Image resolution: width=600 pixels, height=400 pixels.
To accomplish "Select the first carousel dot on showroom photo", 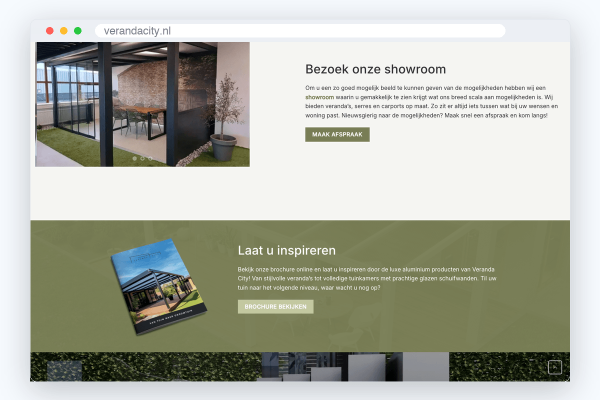I will pos(134,158).
